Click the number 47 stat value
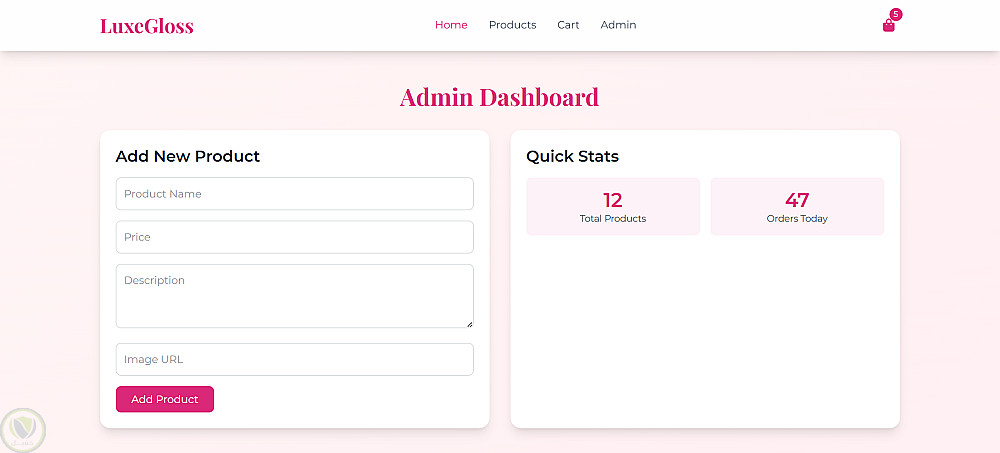The image size is (1000, 453). pos(797,200)
